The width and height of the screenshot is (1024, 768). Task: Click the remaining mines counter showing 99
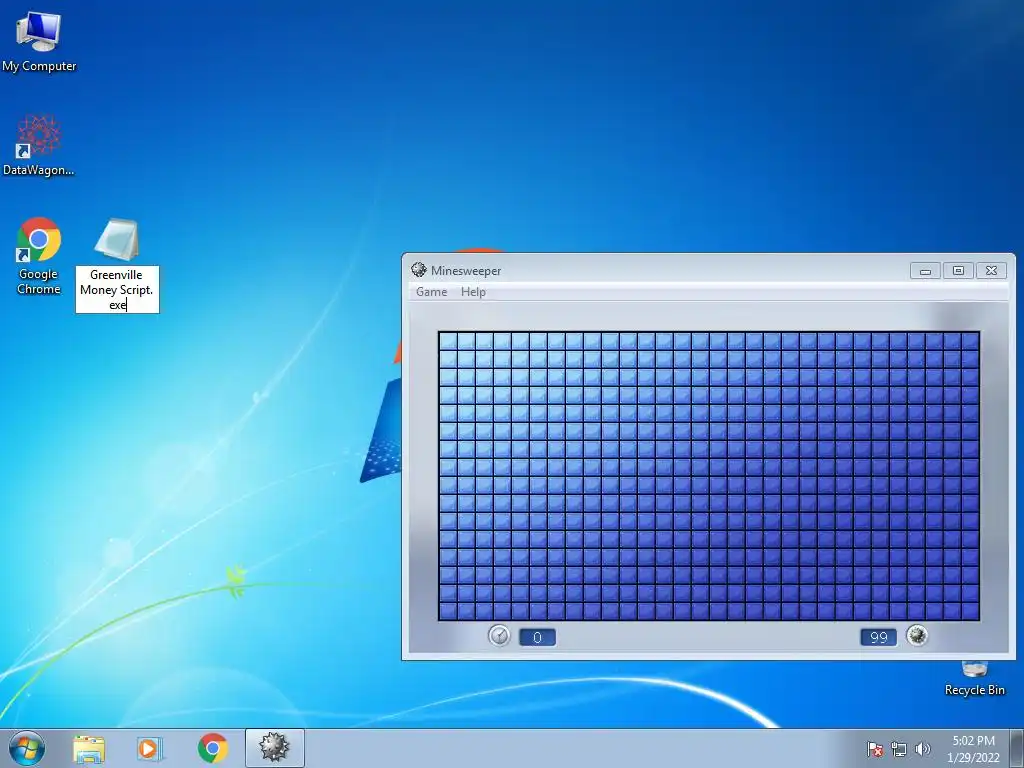coord(878,637)
